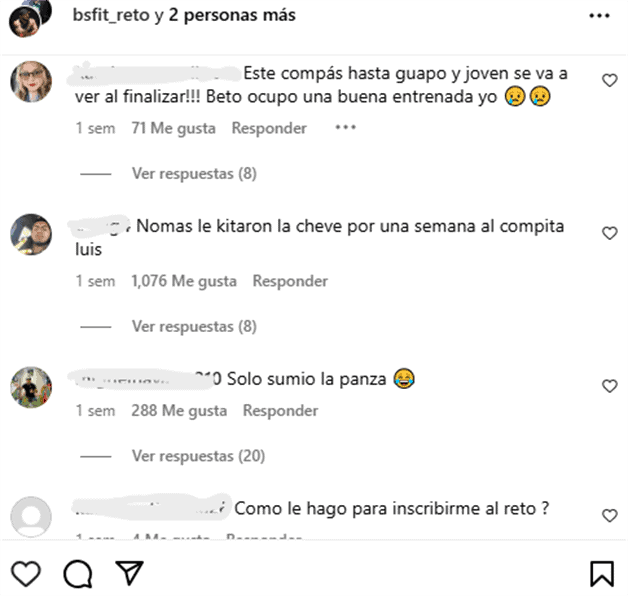View who liked: 288 Me gusta
The height and width of the screenshot is (596, 628).
click(179, 411)
